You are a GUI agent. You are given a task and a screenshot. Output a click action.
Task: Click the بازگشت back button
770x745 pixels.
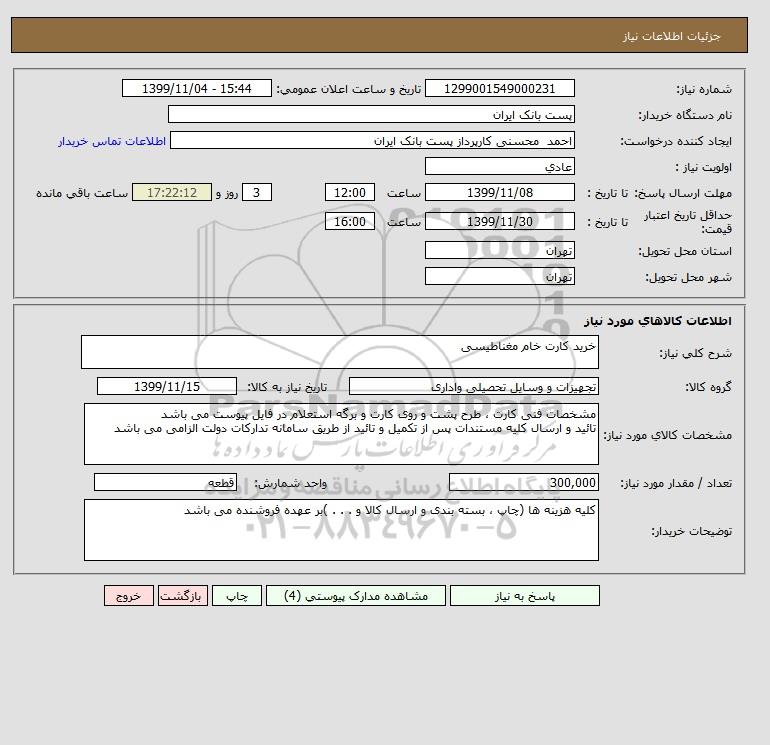[x=183, y=596]
